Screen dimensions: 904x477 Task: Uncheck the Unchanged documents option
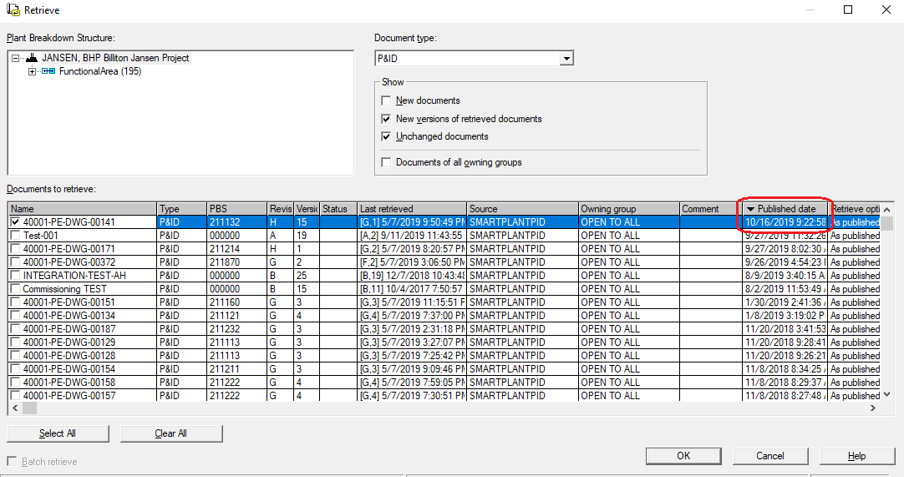pos(387,137)
